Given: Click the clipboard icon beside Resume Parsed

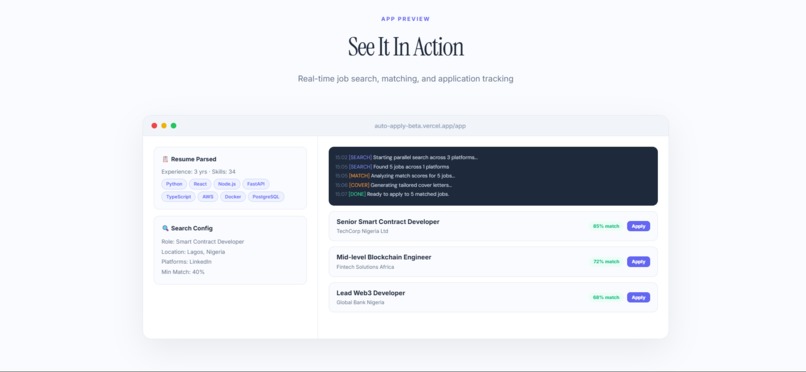Looking at the screenshot, I should [x=165, y=159].
